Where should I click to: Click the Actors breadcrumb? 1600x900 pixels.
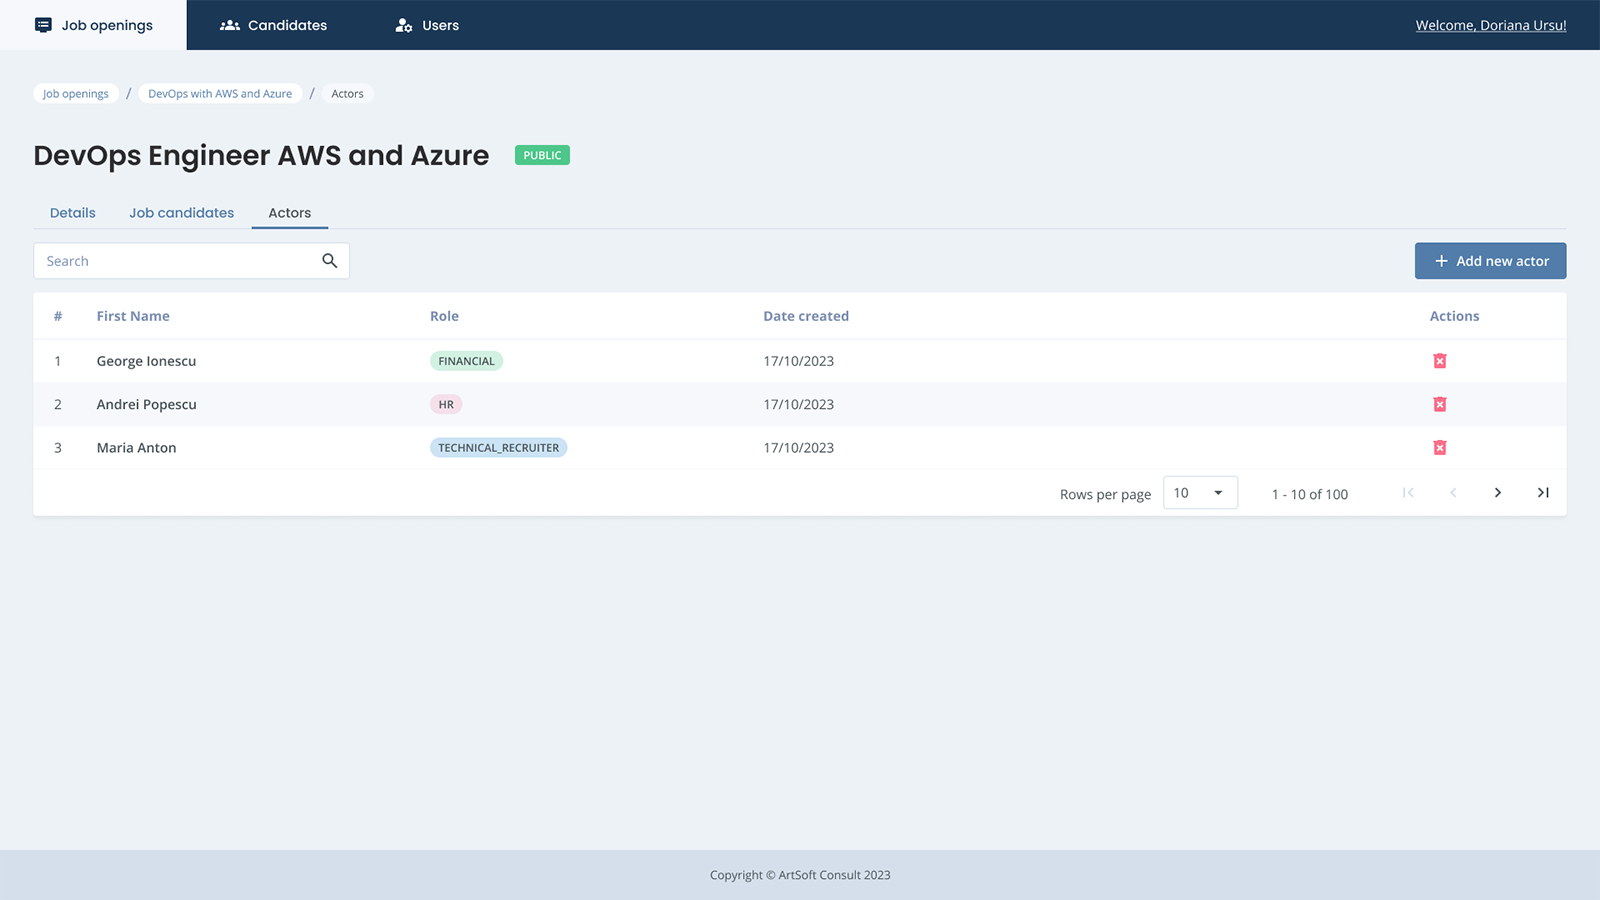pyautogui.click(x=347, y=94)
